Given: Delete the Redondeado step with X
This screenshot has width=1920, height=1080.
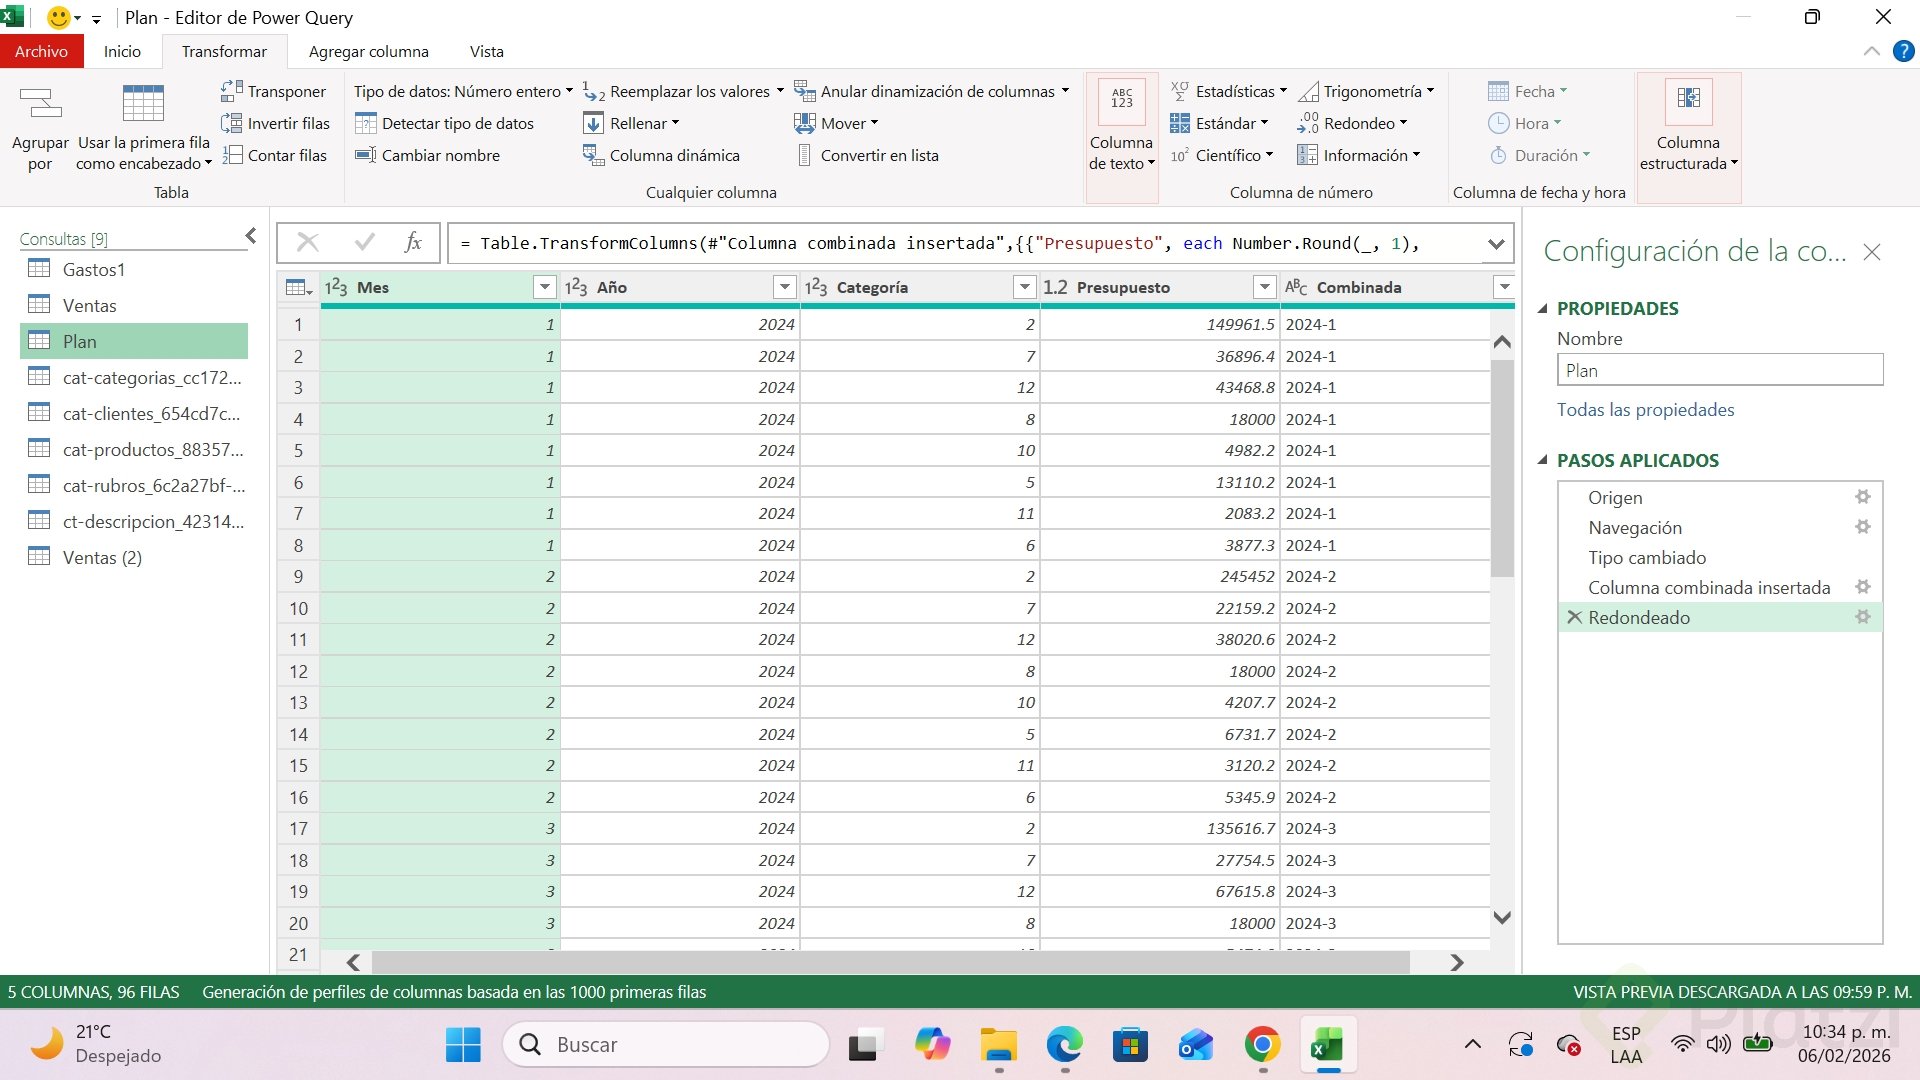Looking at the screenshot, I should pyautogui.click(x=1574, y=617).
